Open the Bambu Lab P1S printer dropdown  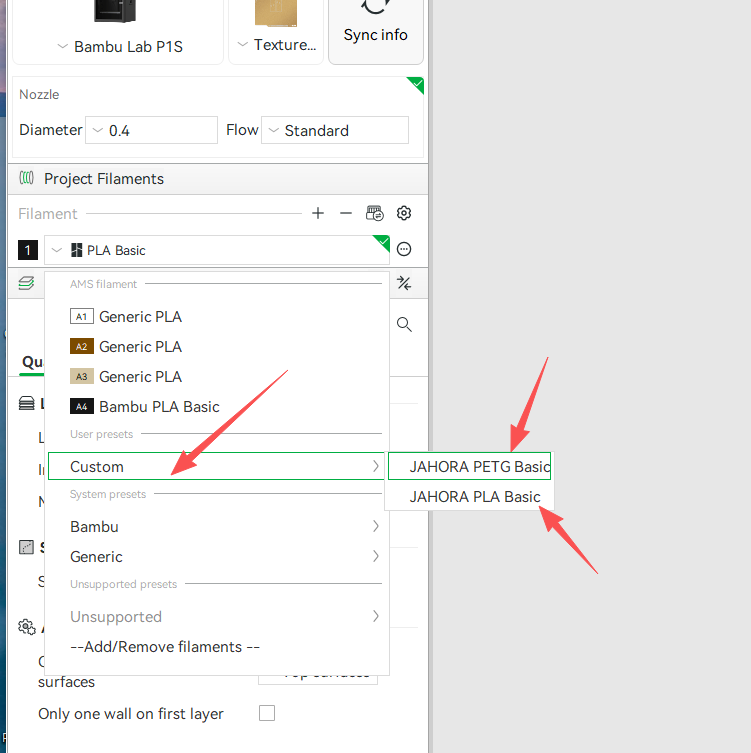pyautogui.click(x=120, y=47)
